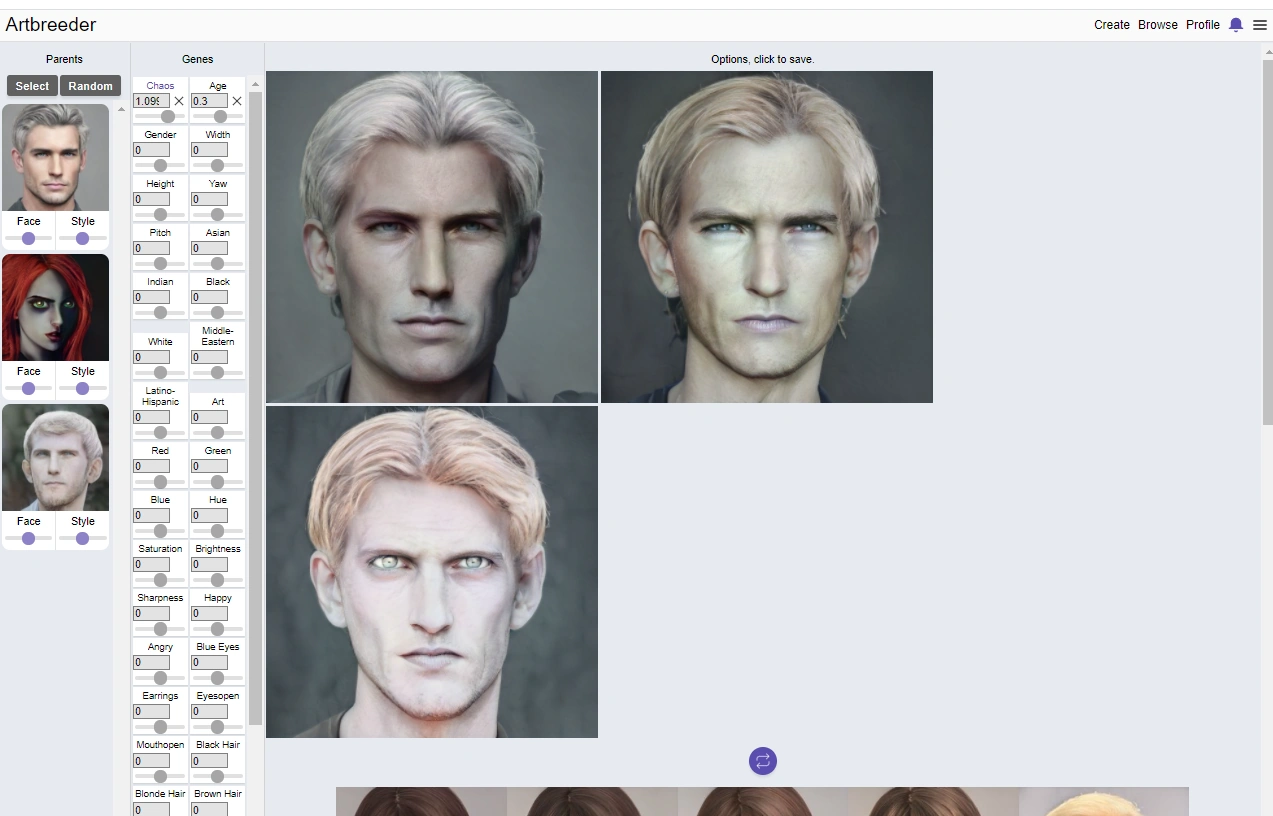This screenshot has width=1273, height=816.
Task: Click the Select parents button
Action: (32, 86)
